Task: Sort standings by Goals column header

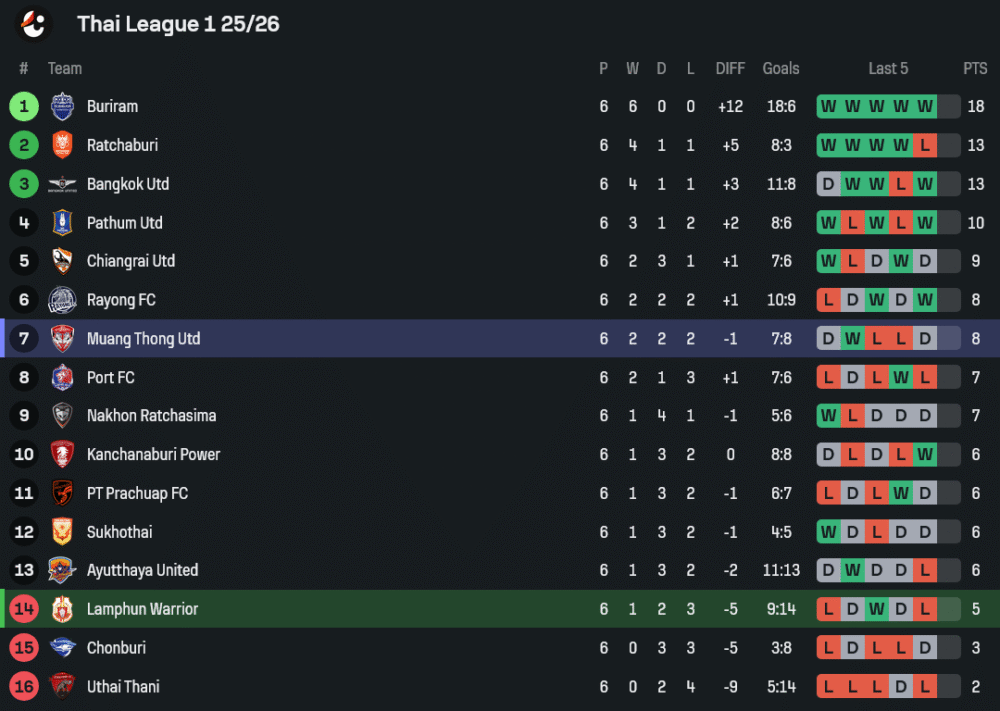Action: (780, 68)
